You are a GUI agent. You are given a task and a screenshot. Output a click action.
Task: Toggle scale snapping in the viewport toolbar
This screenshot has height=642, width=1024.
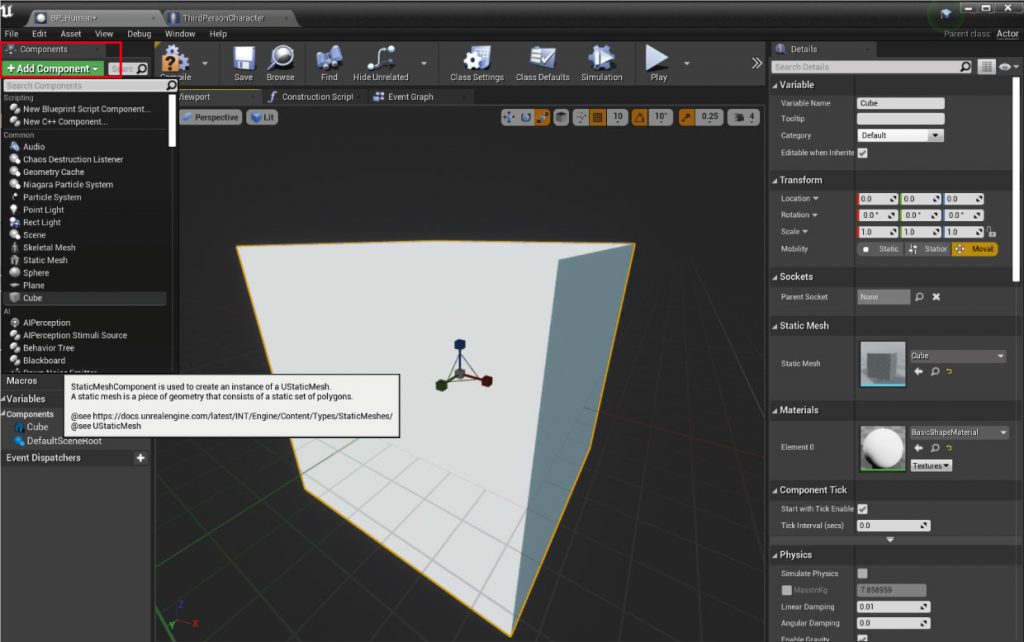coord(686,117)
